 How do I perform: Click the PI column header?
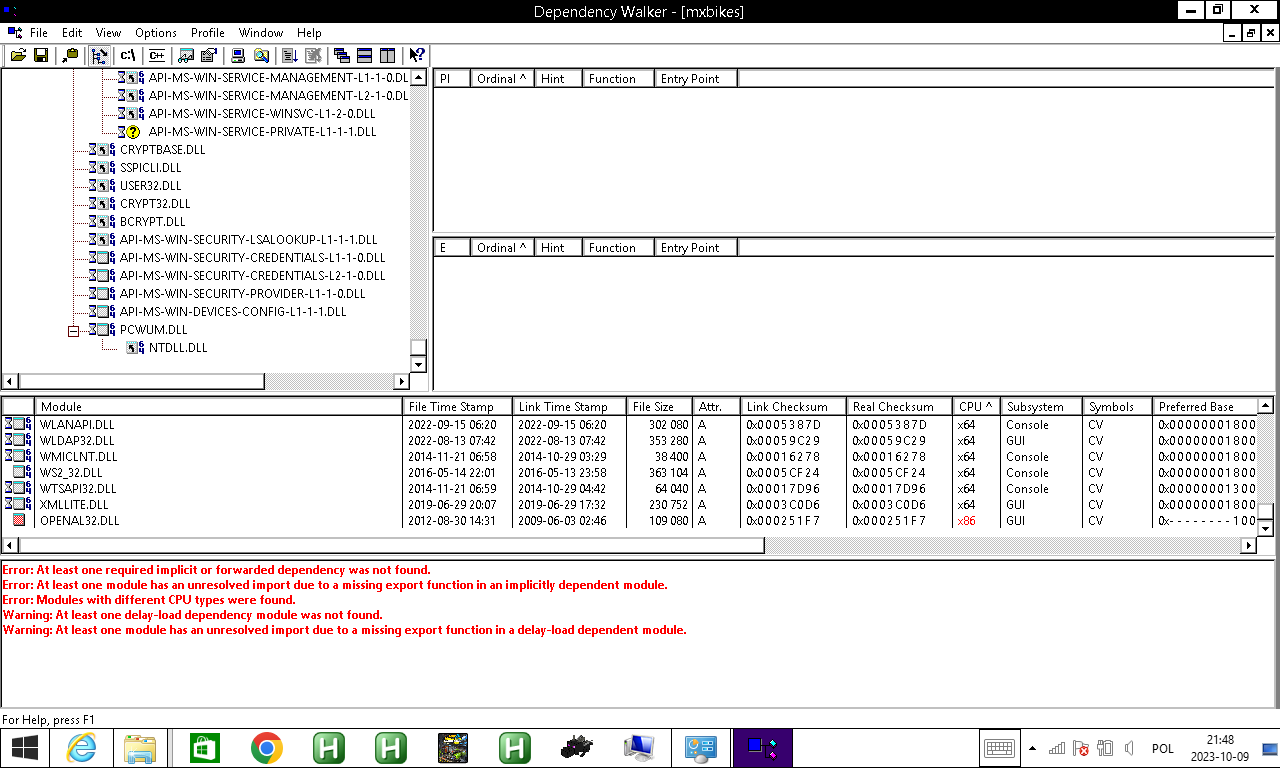click(452, 78)
